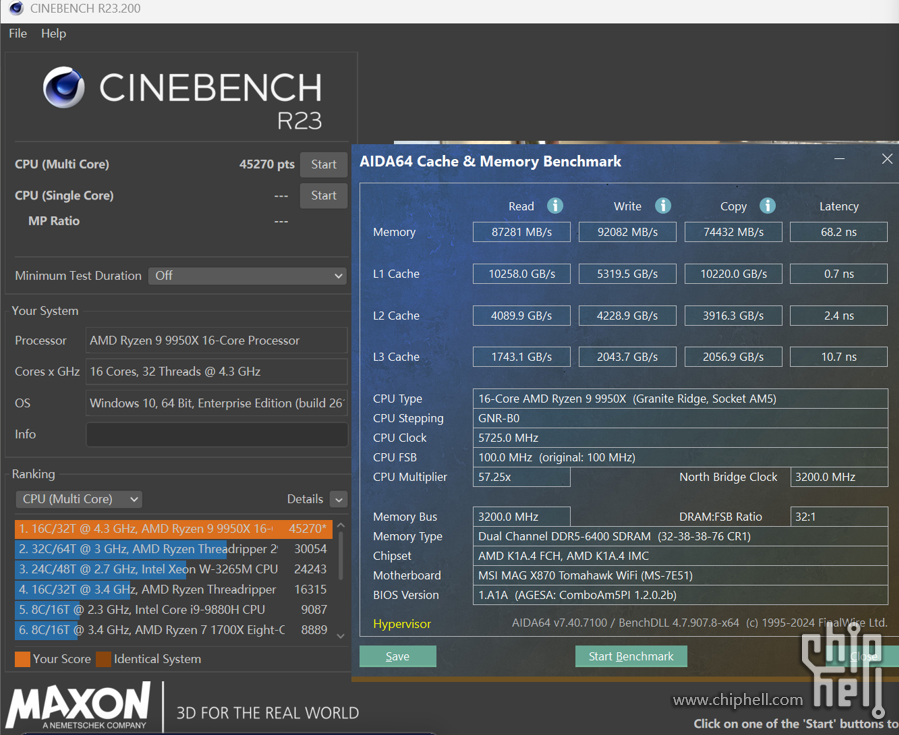The image size is (899, 735).
Task: Click the L3 Cache latency 10.7 ns
Action: coord(839,357)
